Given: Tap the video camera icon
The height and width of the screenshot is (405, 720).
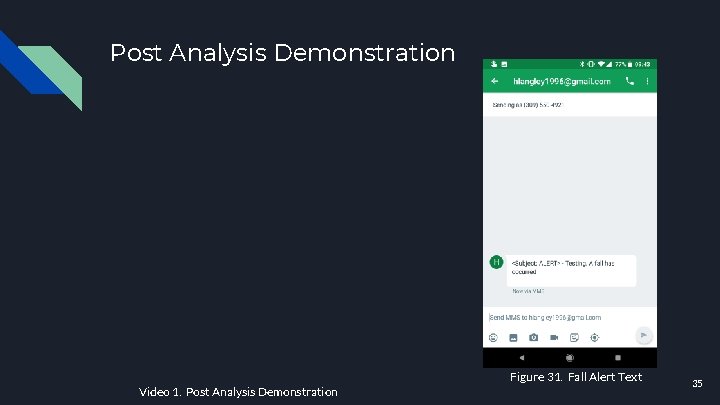Looking at the screenshot, I should 554,338.
